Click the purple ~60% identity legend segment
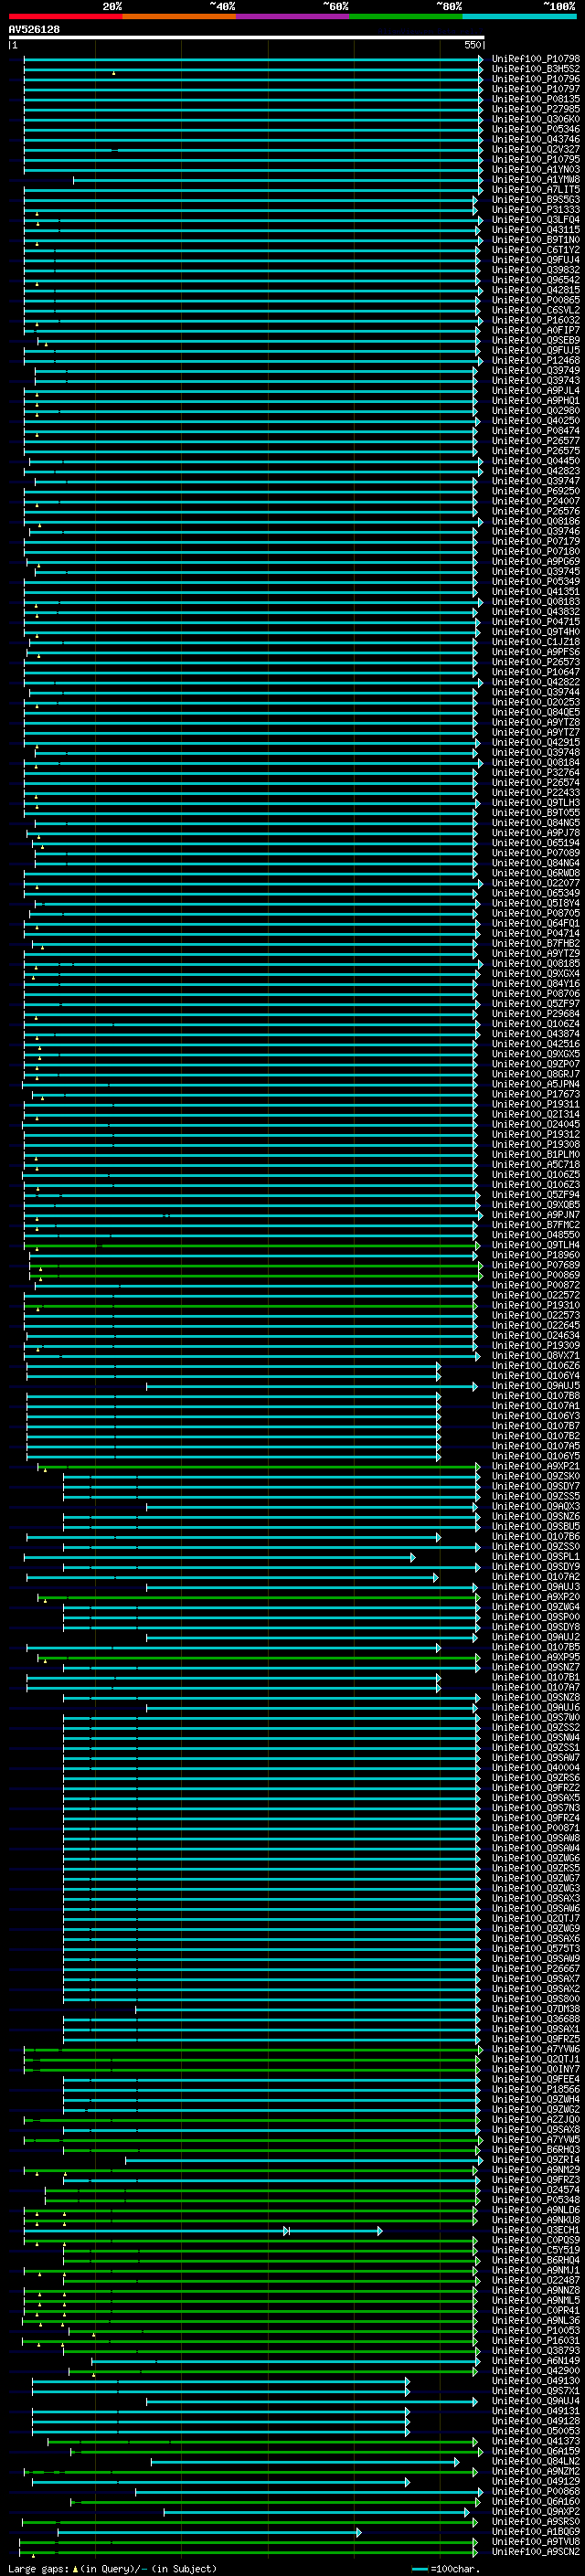The width and height of the screenshot is (585, 2576). [x=293, y=17]
